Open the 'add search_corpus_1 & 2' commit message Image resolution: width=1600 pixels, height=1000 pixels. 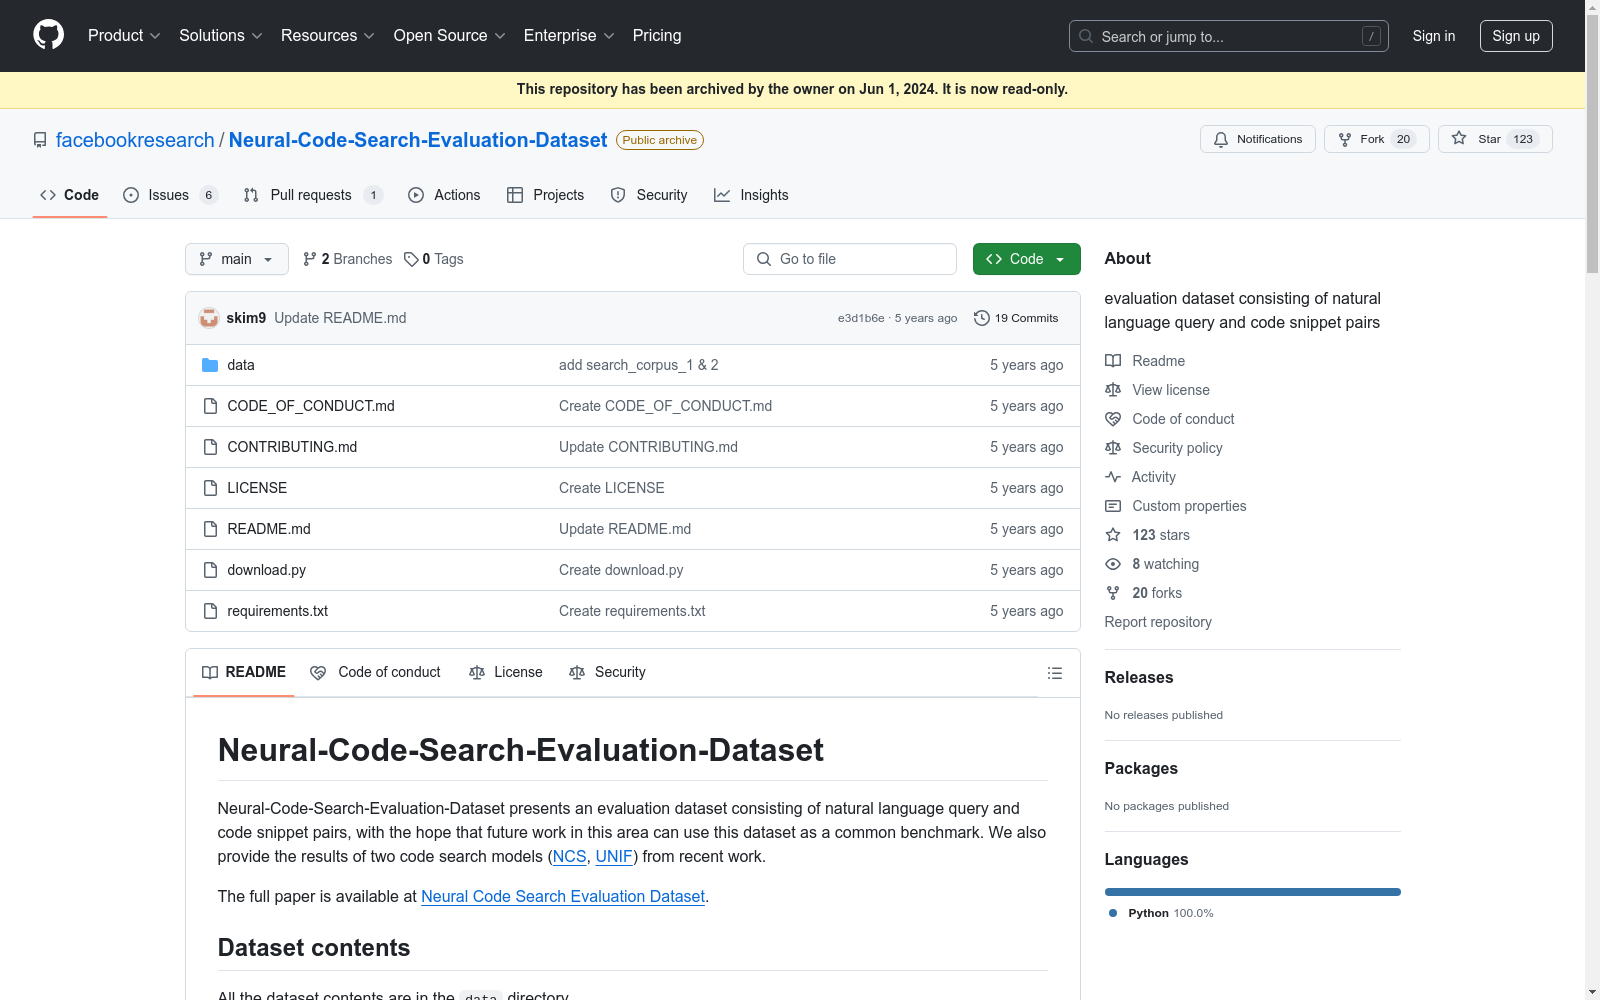coord(639,365)
